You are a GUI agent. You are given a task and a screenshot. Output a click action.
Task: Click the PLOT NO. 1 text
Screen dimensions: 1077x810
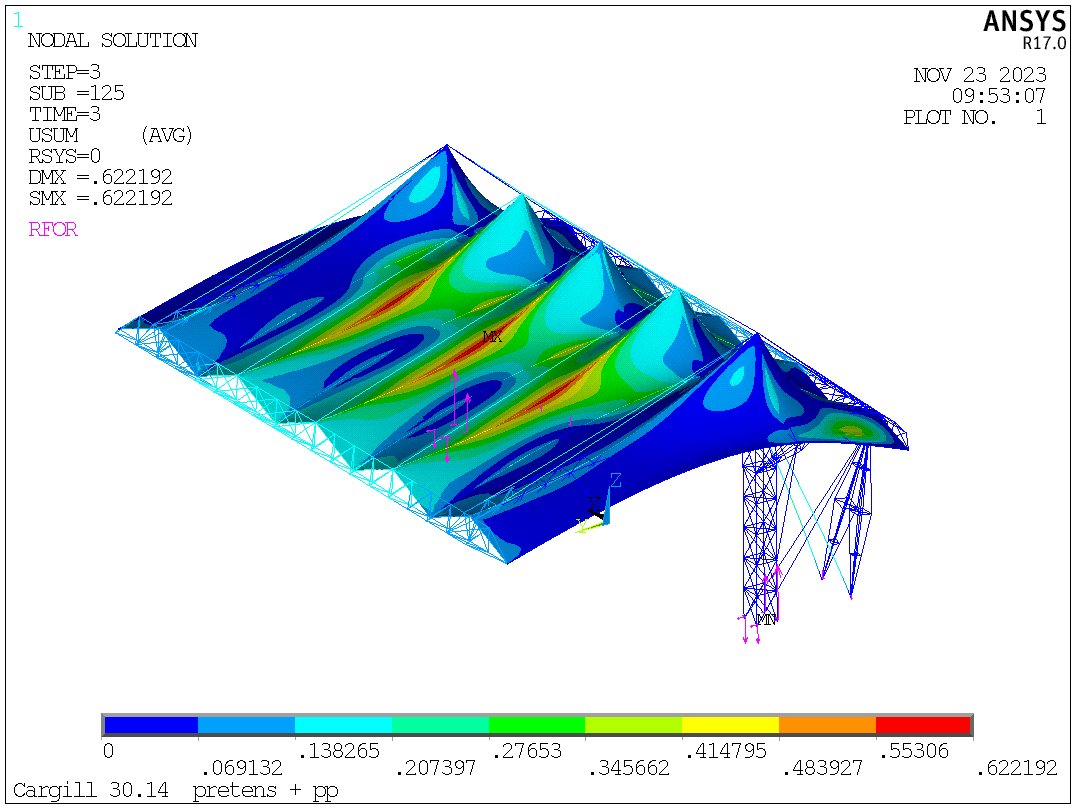coord(974,117)
